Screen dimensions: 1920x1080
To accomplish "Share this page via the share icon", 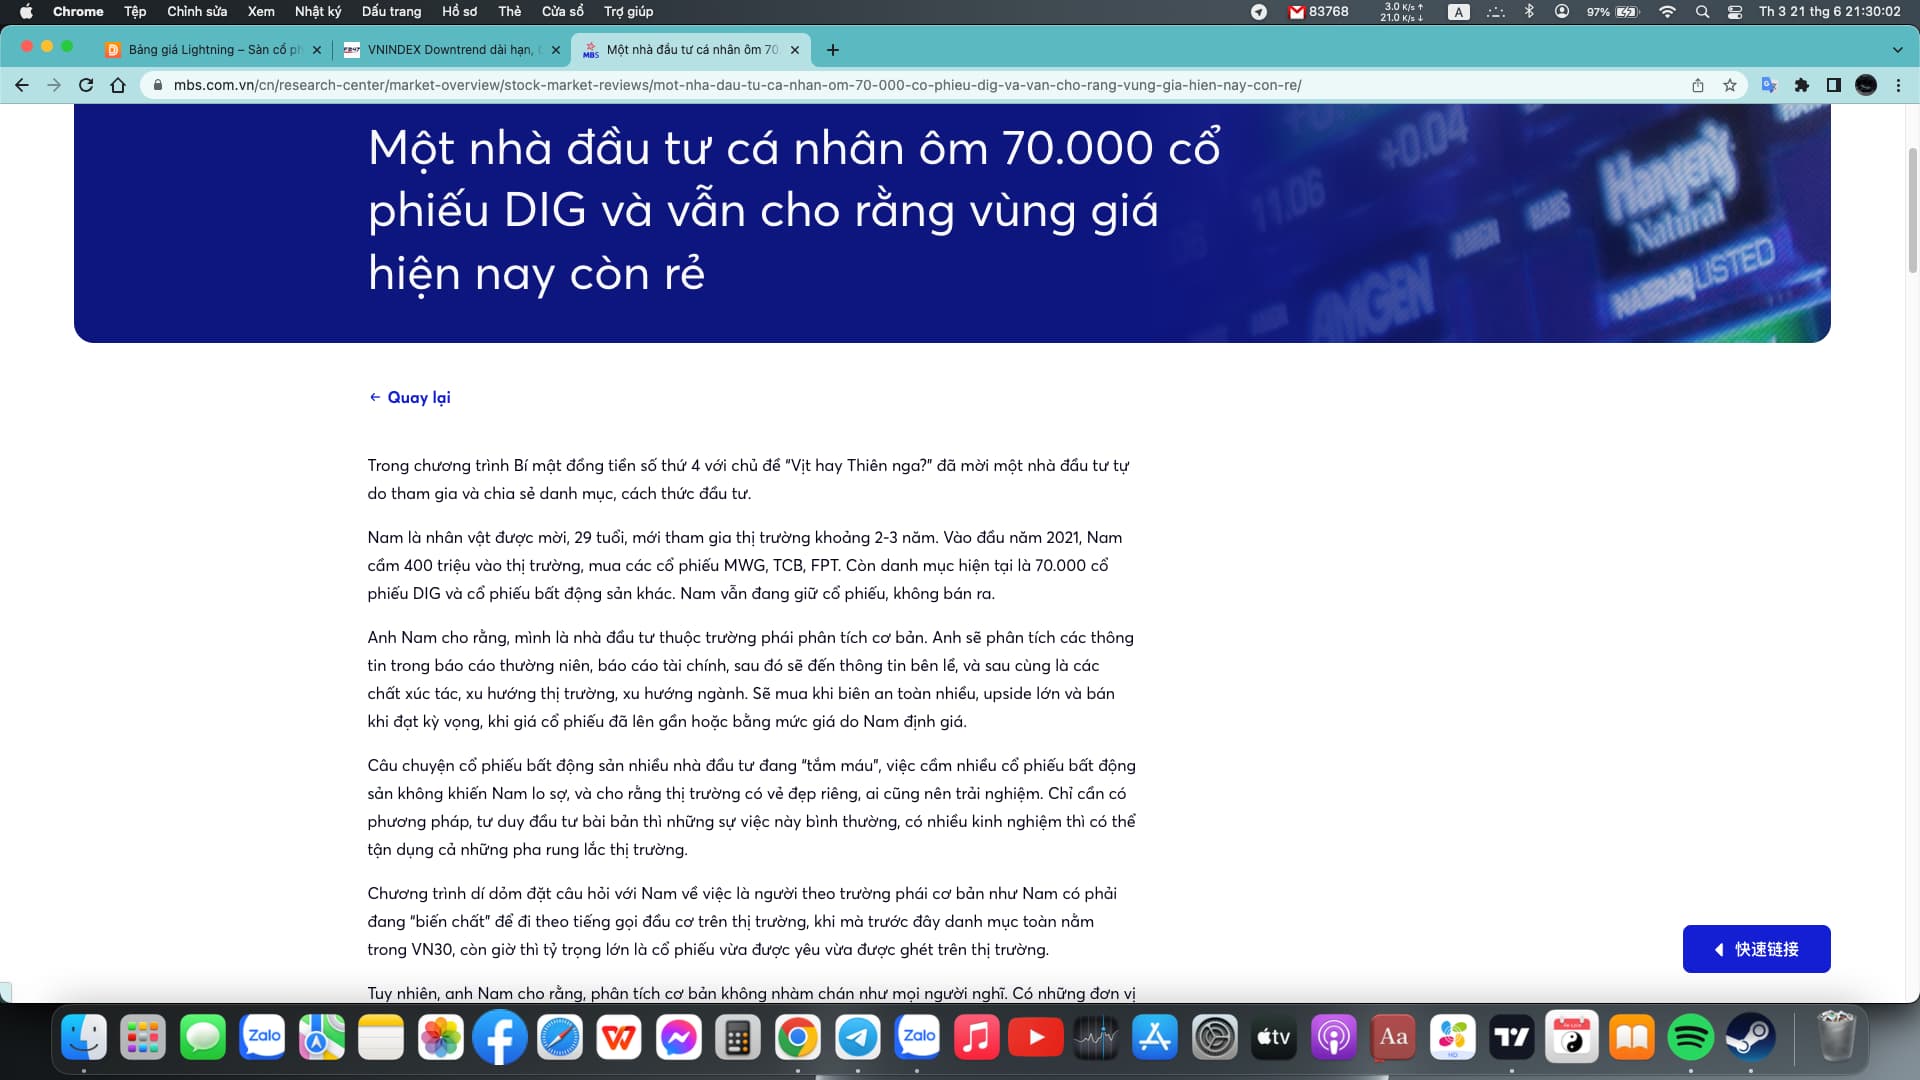I will 1698,85.
